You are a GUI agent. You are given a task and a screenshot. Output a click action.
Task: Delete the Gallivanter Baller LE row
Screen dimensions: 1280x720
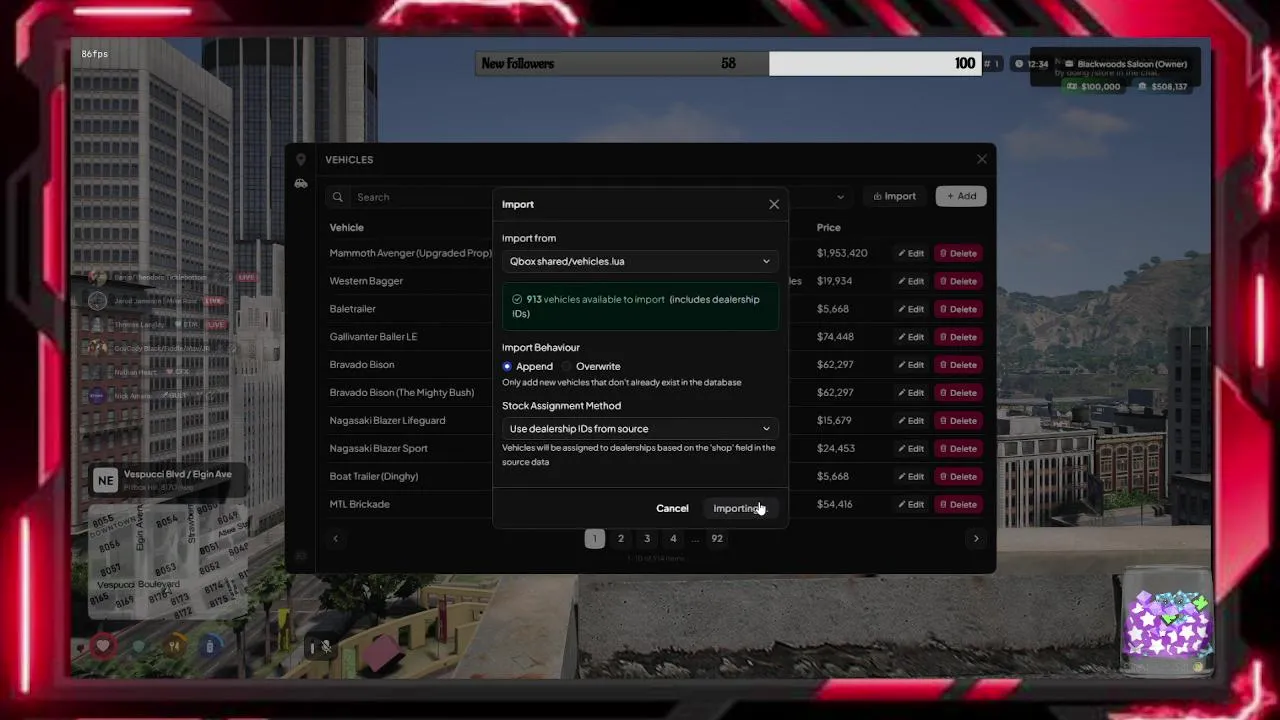pyautogui.click(x=958, y=337)
